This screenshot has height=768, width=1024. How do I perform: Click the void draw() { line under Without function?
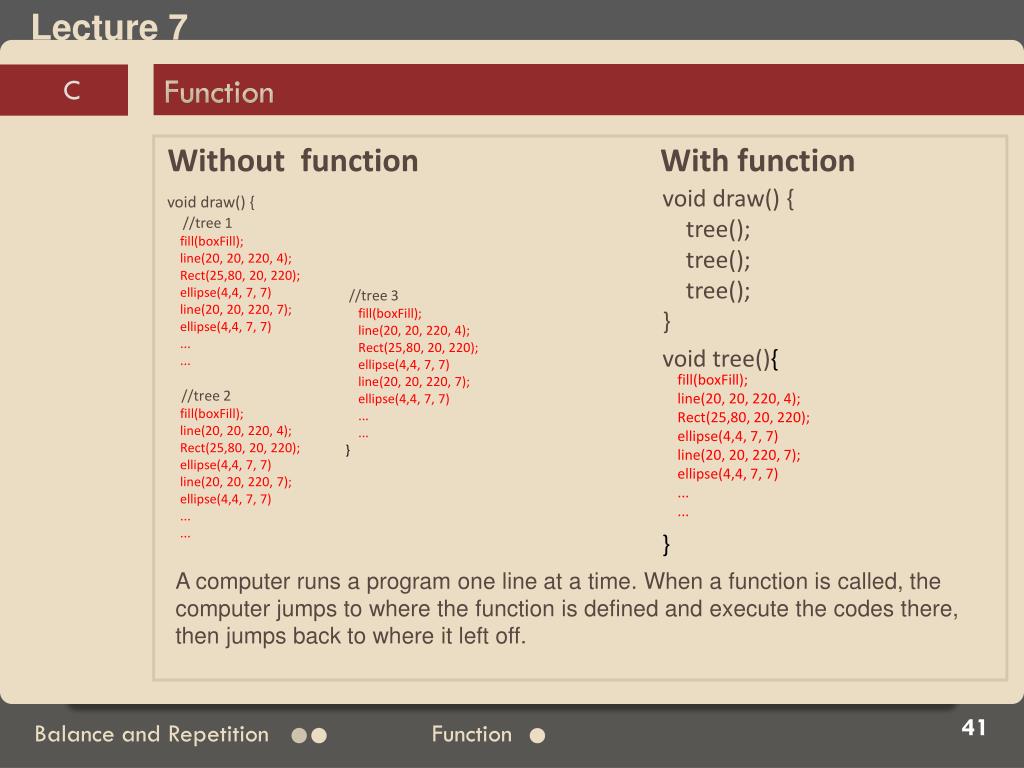(x=210, y=202)
